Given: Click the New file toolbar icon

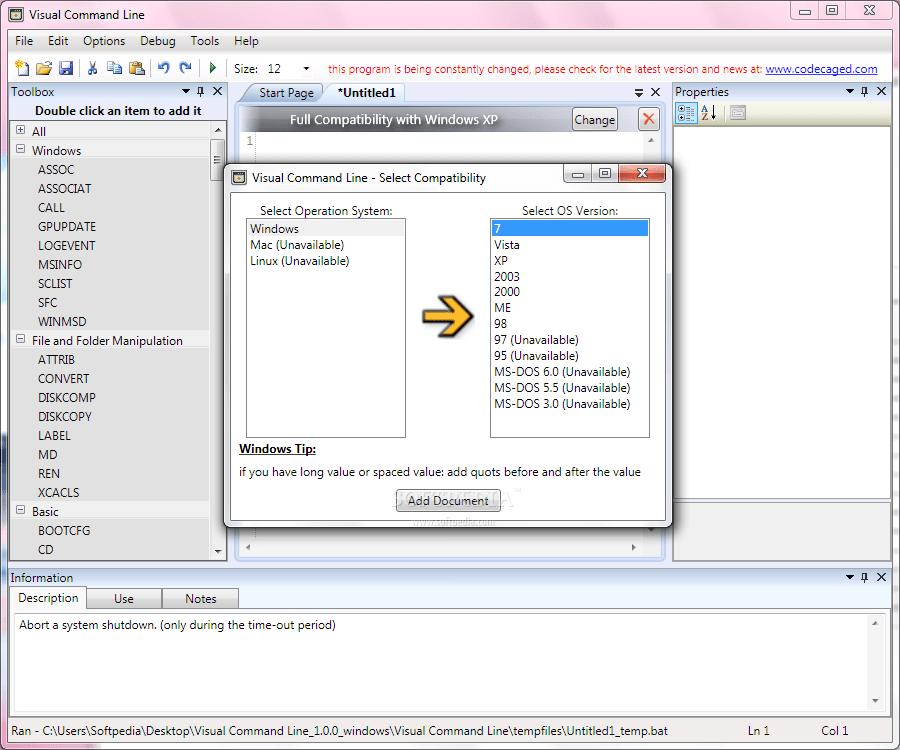Looking at the screenshot, I should 22,68.
